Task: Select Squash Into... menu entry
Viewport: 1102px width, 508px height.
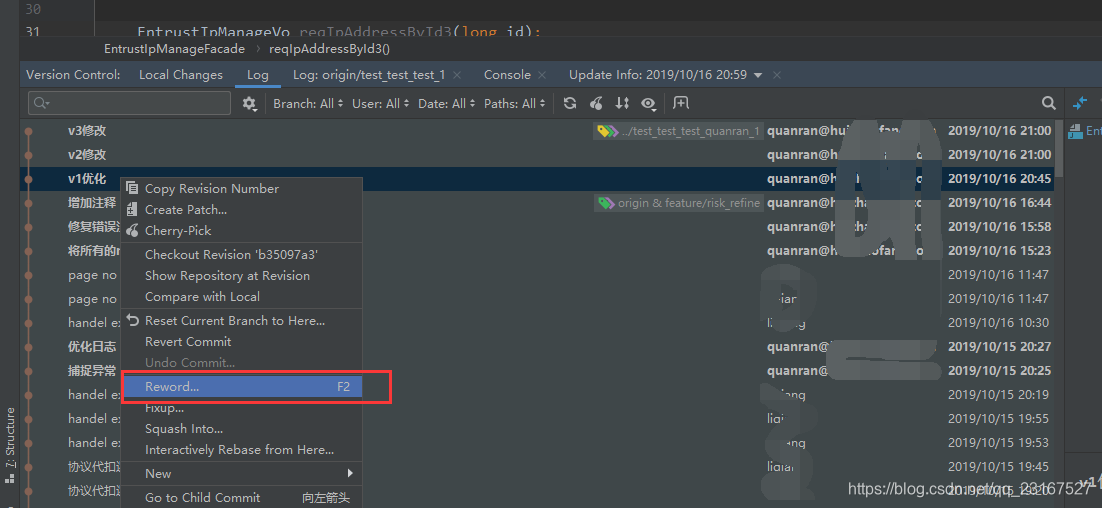Action: coord(242,429)
